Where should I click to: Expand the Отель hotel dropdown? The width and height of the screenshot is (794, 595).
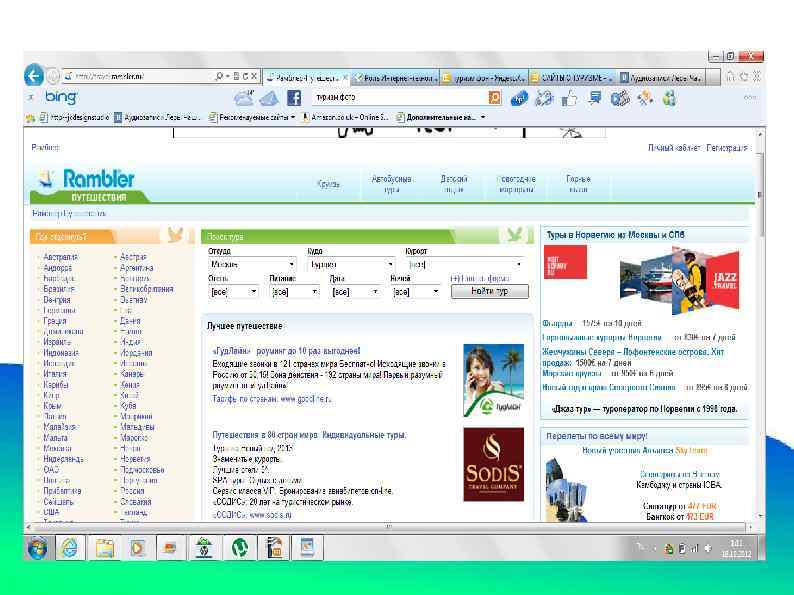[x=253, y=292]
